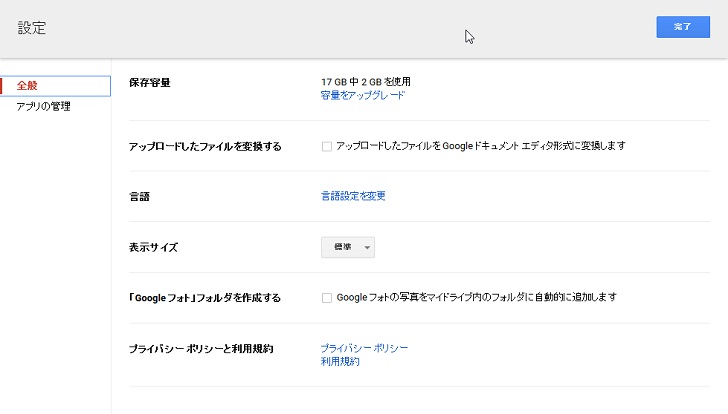
Task: Toggle the Google フォト folder checkbox
Action: click(x=326, y=298)
